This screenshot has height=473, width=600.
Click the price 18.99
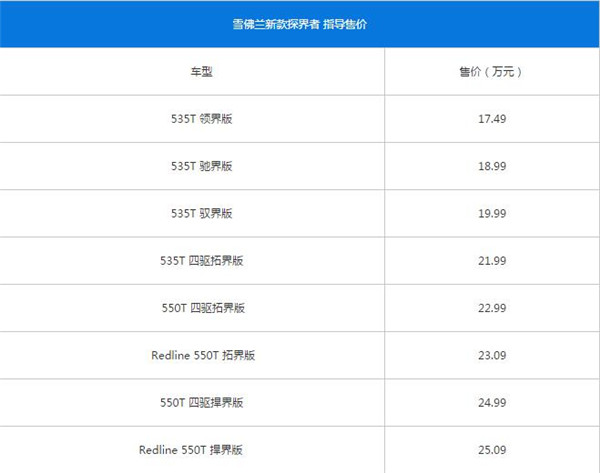click(x=492, y=166)
